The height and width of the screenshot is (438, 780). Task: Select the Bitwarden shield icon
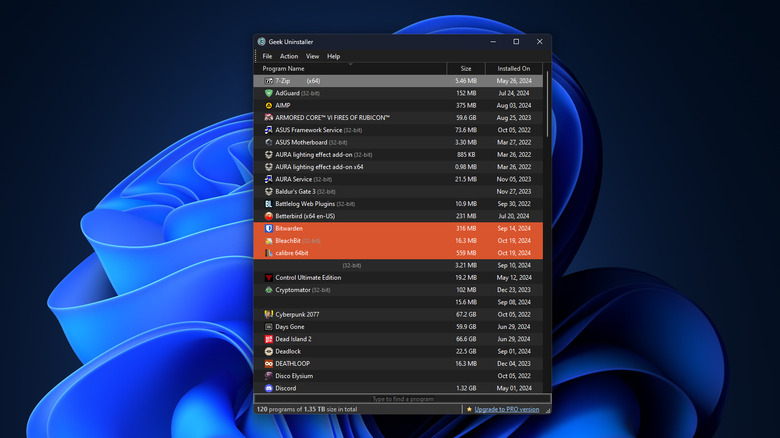[x=269, y=228]
